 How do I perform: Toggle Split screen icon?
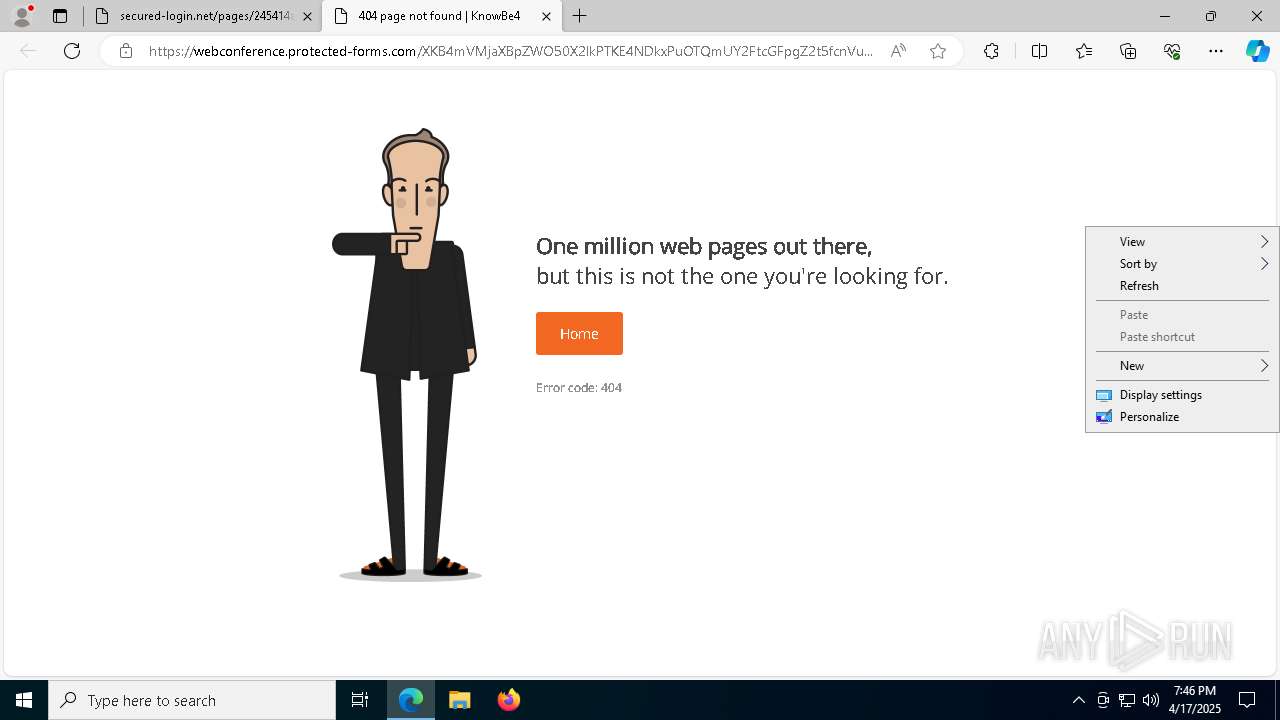tap(1039, 51)
